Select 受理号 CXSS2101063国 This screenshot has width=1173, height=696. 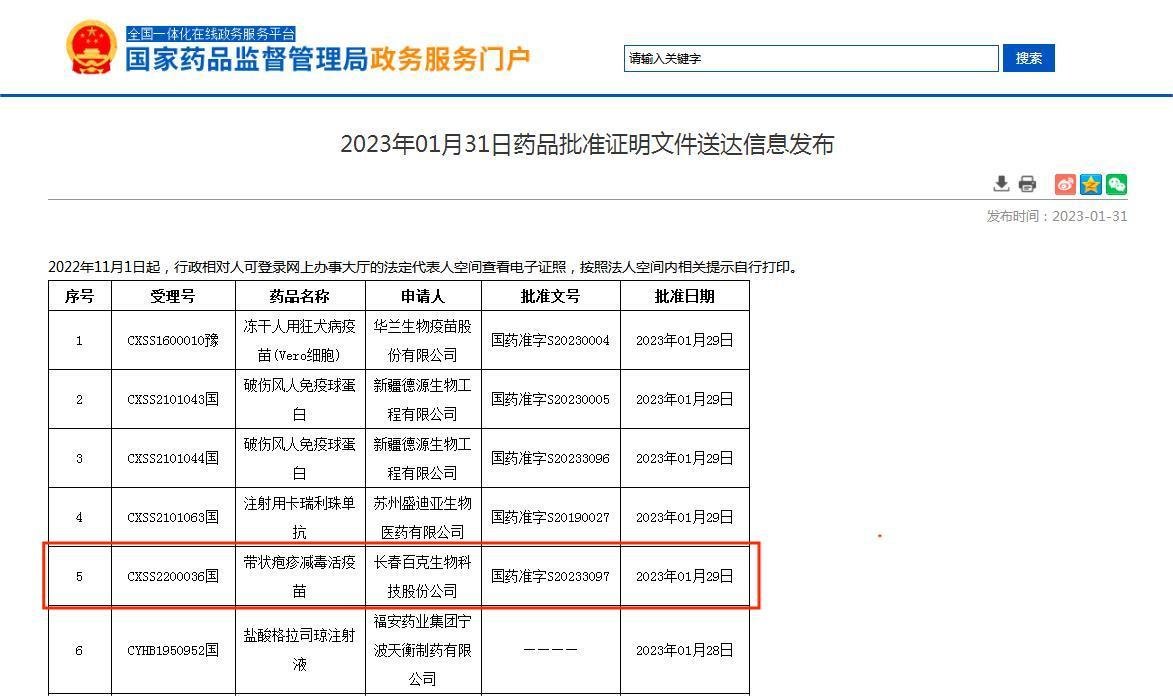(x=173, y=518)
